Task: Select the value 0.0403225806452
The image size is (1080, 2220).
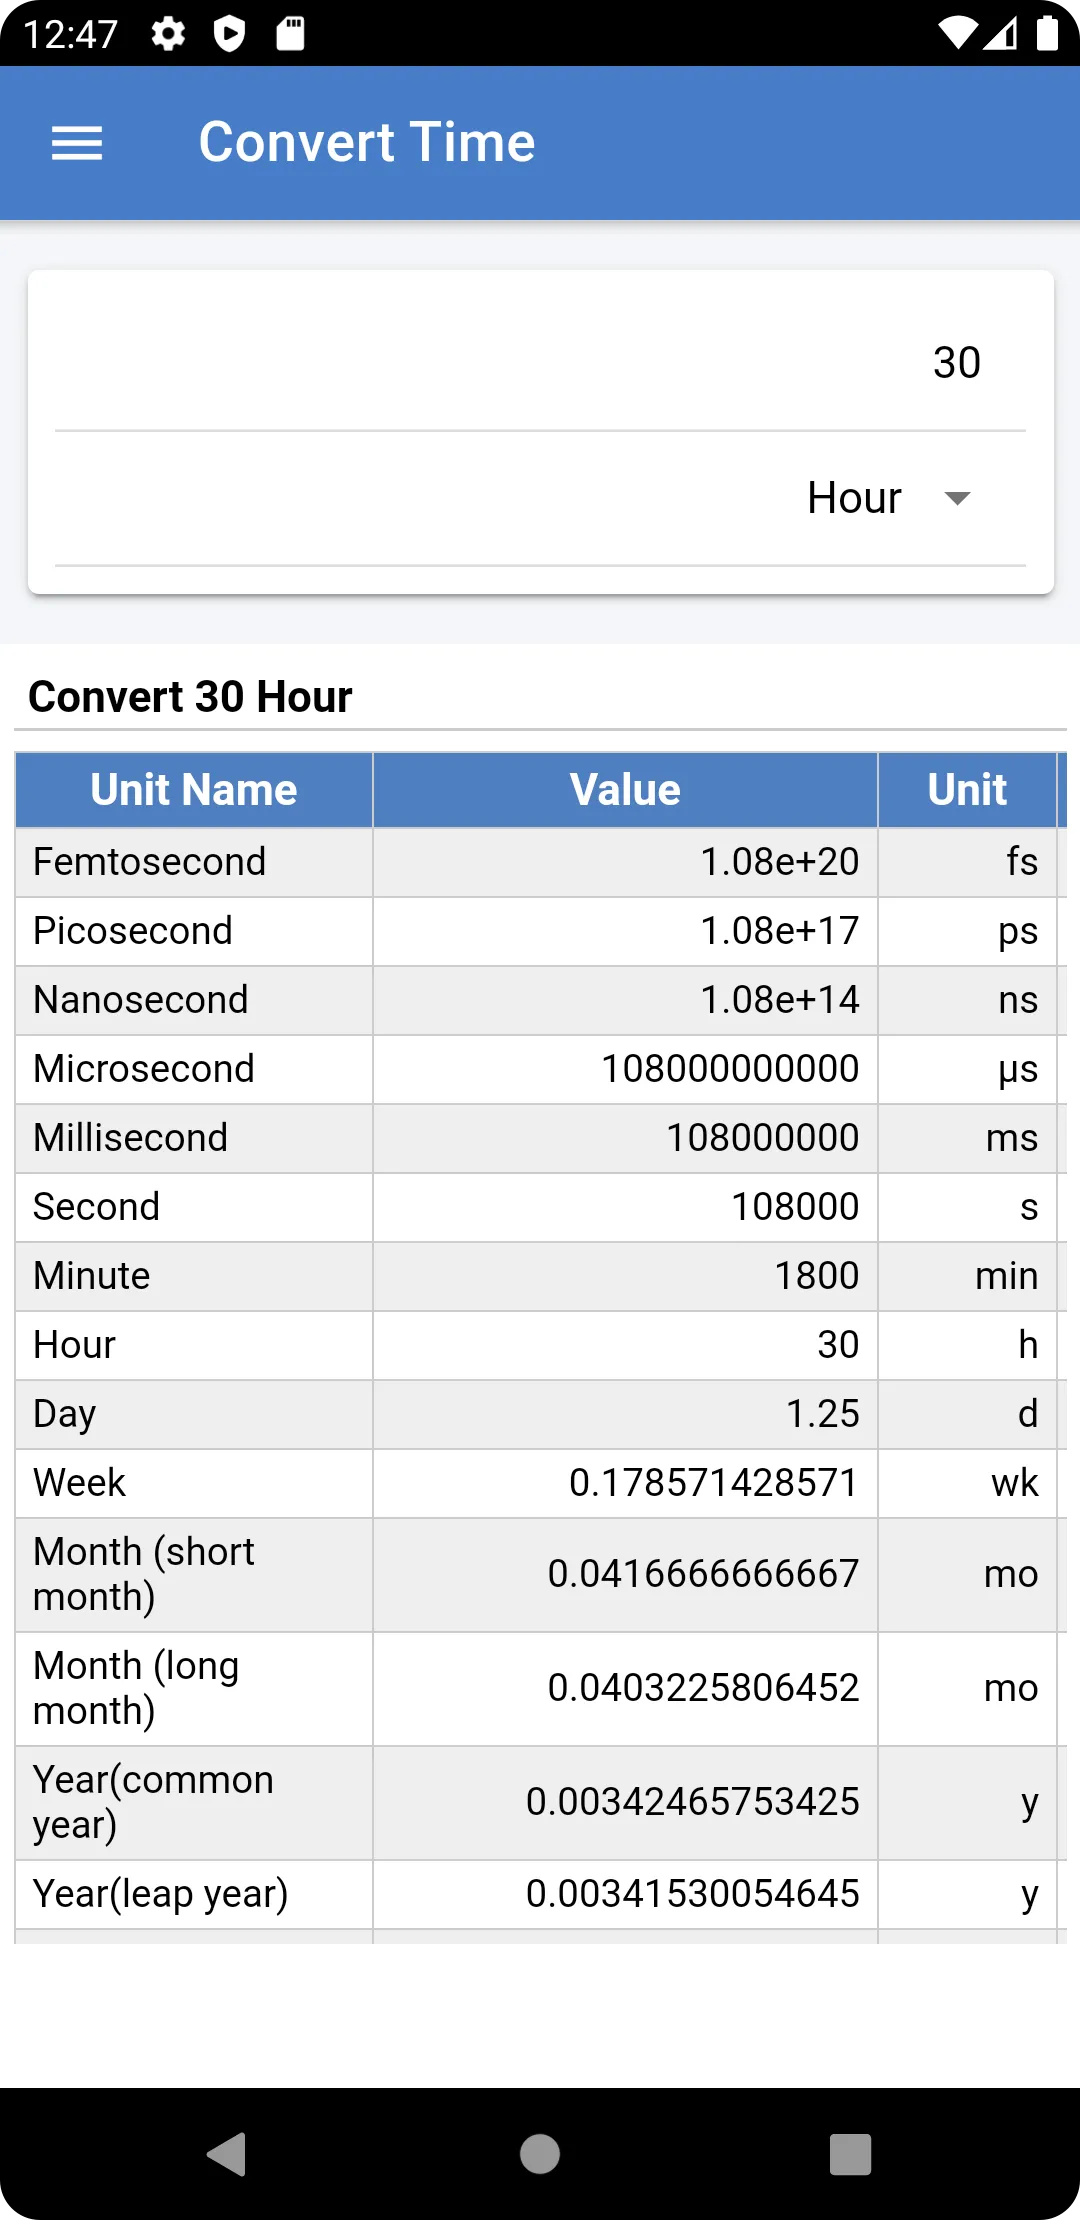Action: 703,1688
